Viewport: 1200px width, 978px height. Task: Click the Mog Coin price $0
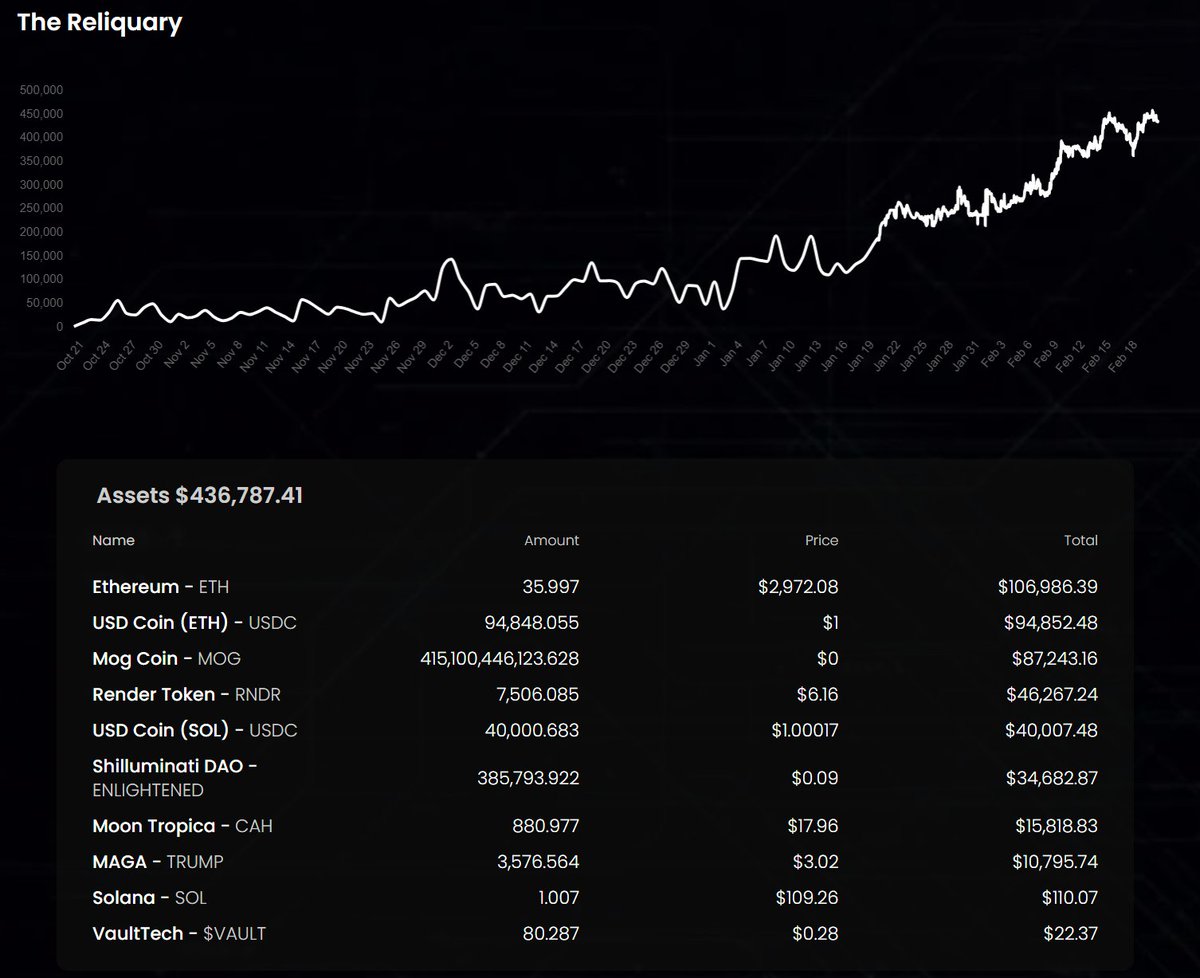829,659
